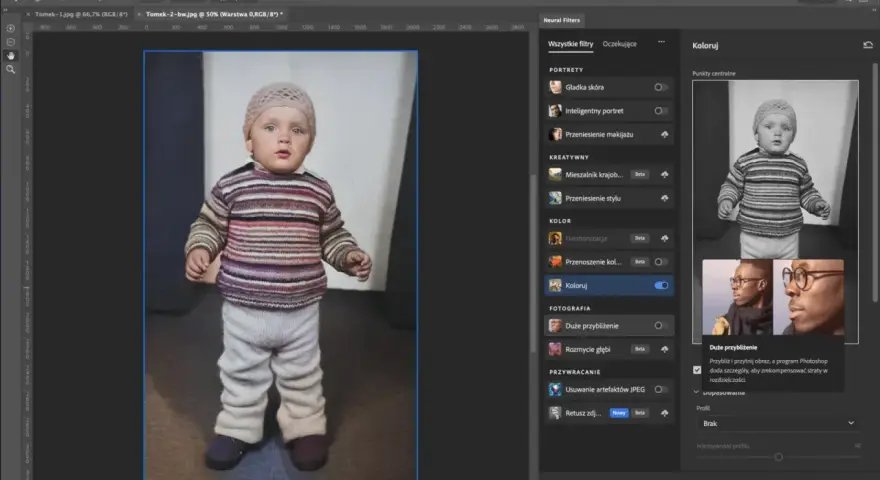Screen dimensions: 880x480
Task: Switch to the Tomek-1.jpg document tab
Action: (81, 14)
